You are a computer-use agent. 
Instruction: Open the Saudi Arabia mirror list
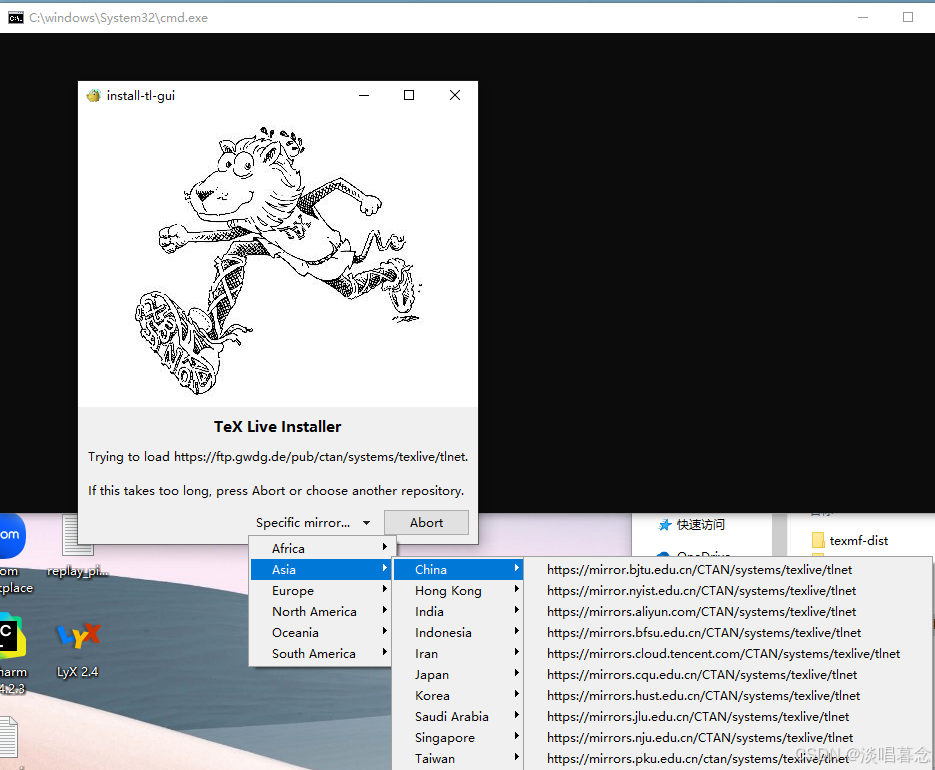pyautogui.click(x=458, y=716)
